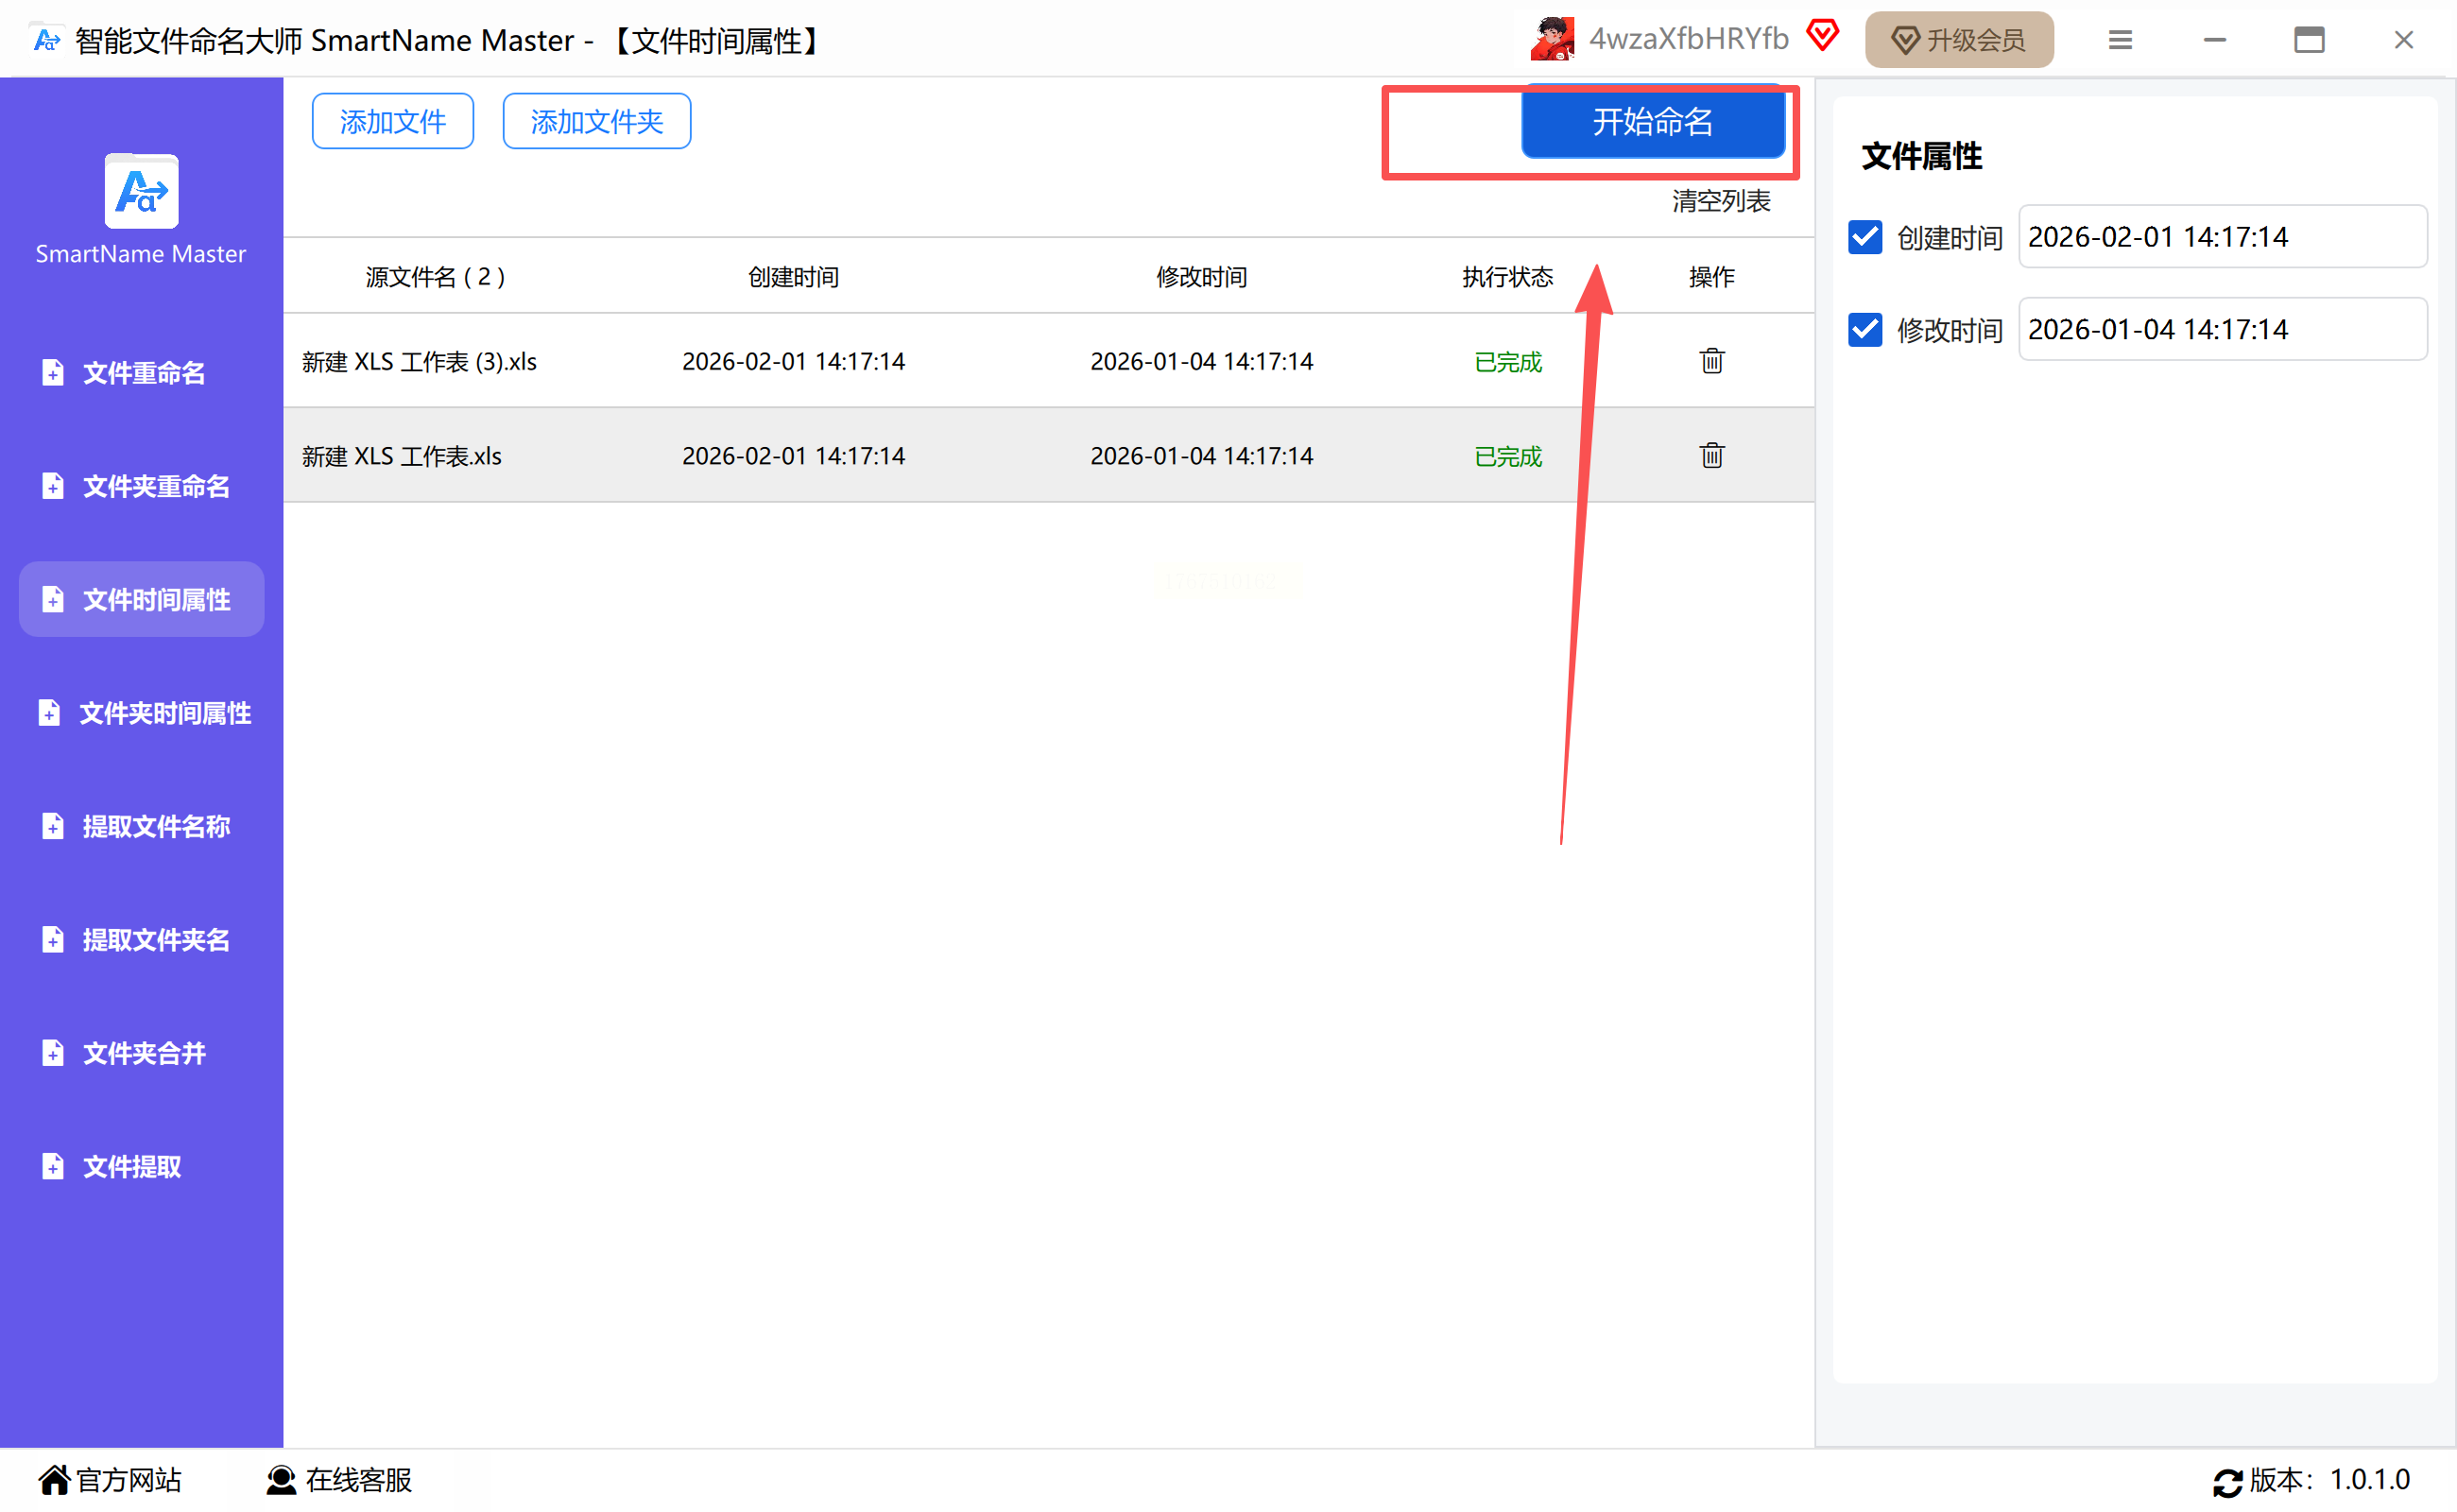Click the 添加文件夹 button
Viewport: 2457px width, 1512px height.
(x=596, y=122)
